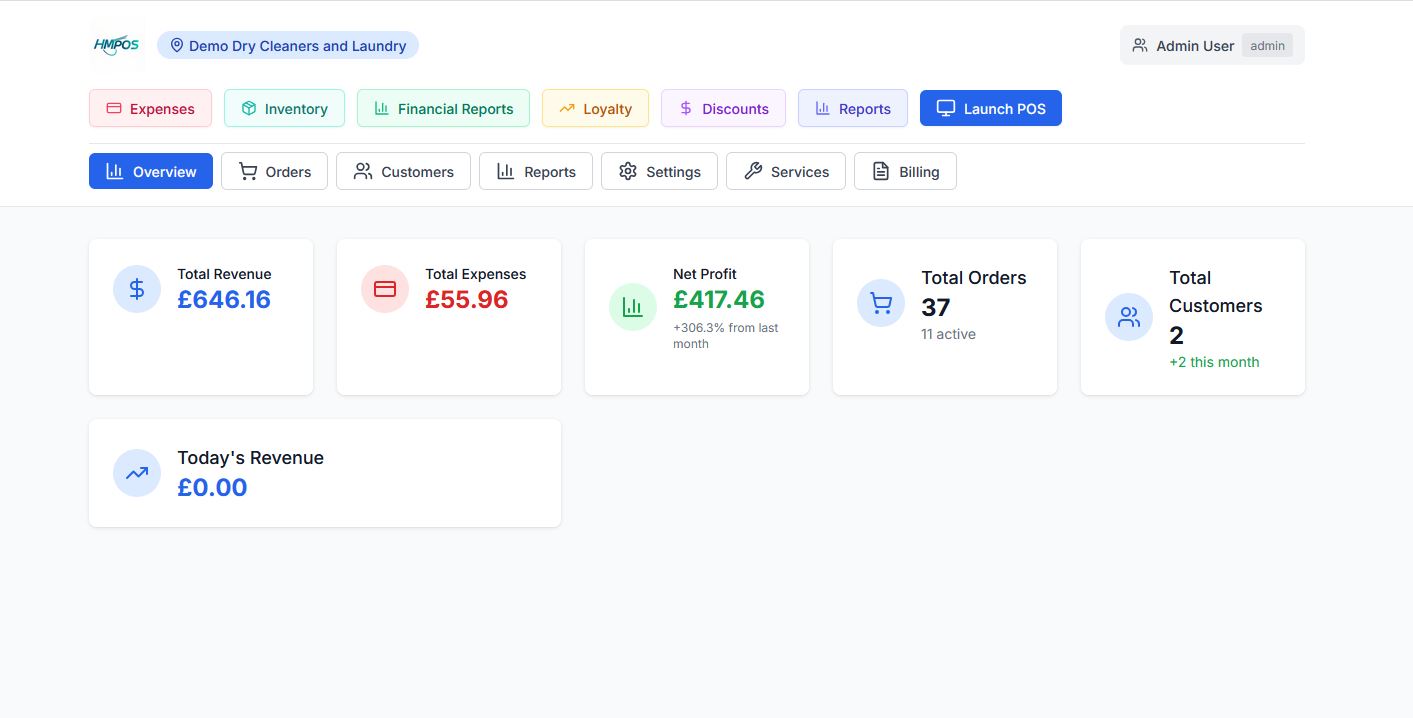Click the Admin User name

pos(1195,45)
